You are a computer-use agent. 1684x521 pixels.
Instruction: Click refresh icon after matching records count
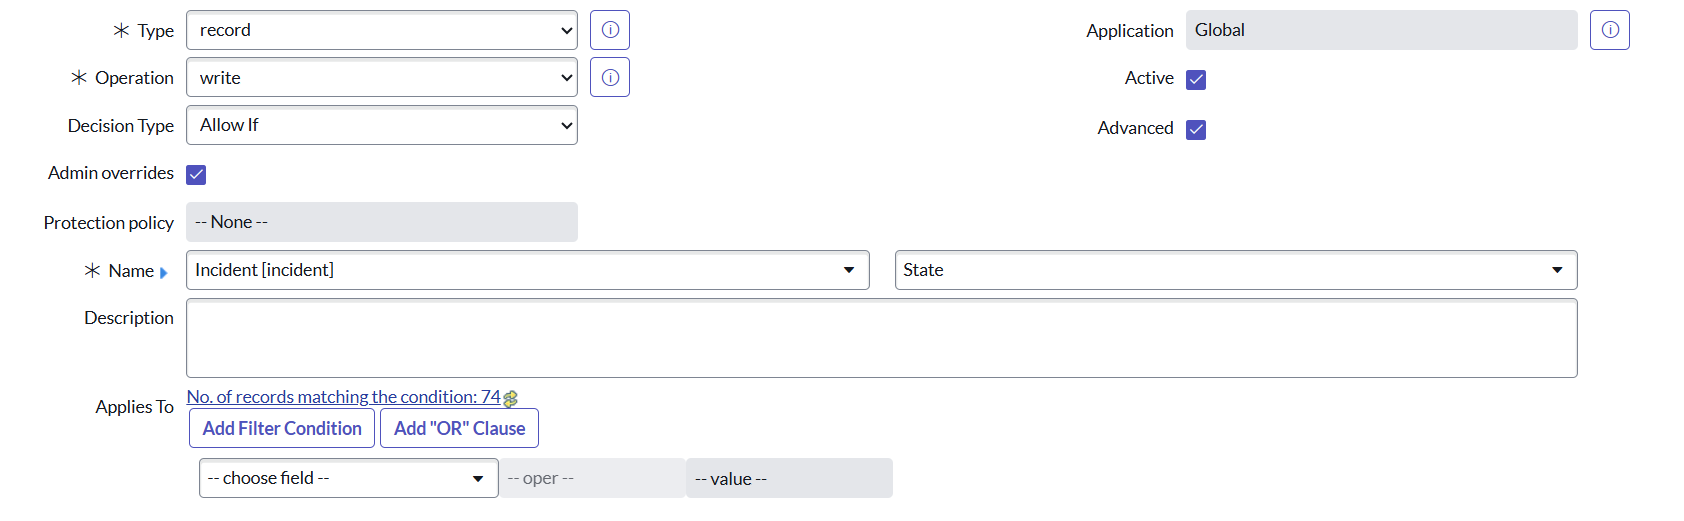511,399
